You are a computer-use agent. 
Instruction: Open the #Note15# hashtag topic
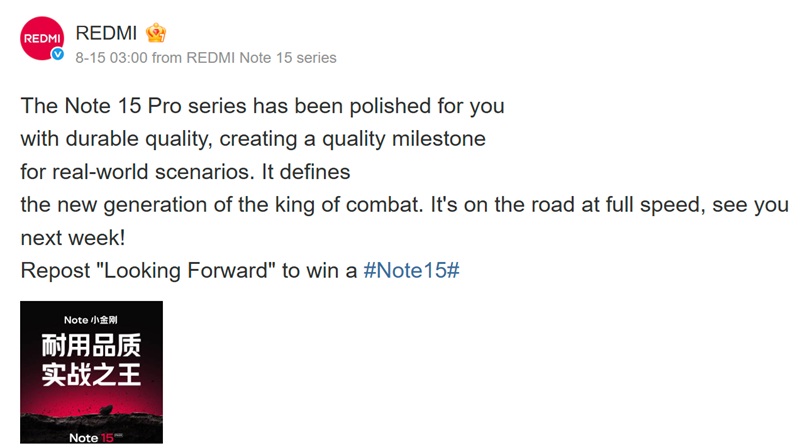tap(410, 272)
